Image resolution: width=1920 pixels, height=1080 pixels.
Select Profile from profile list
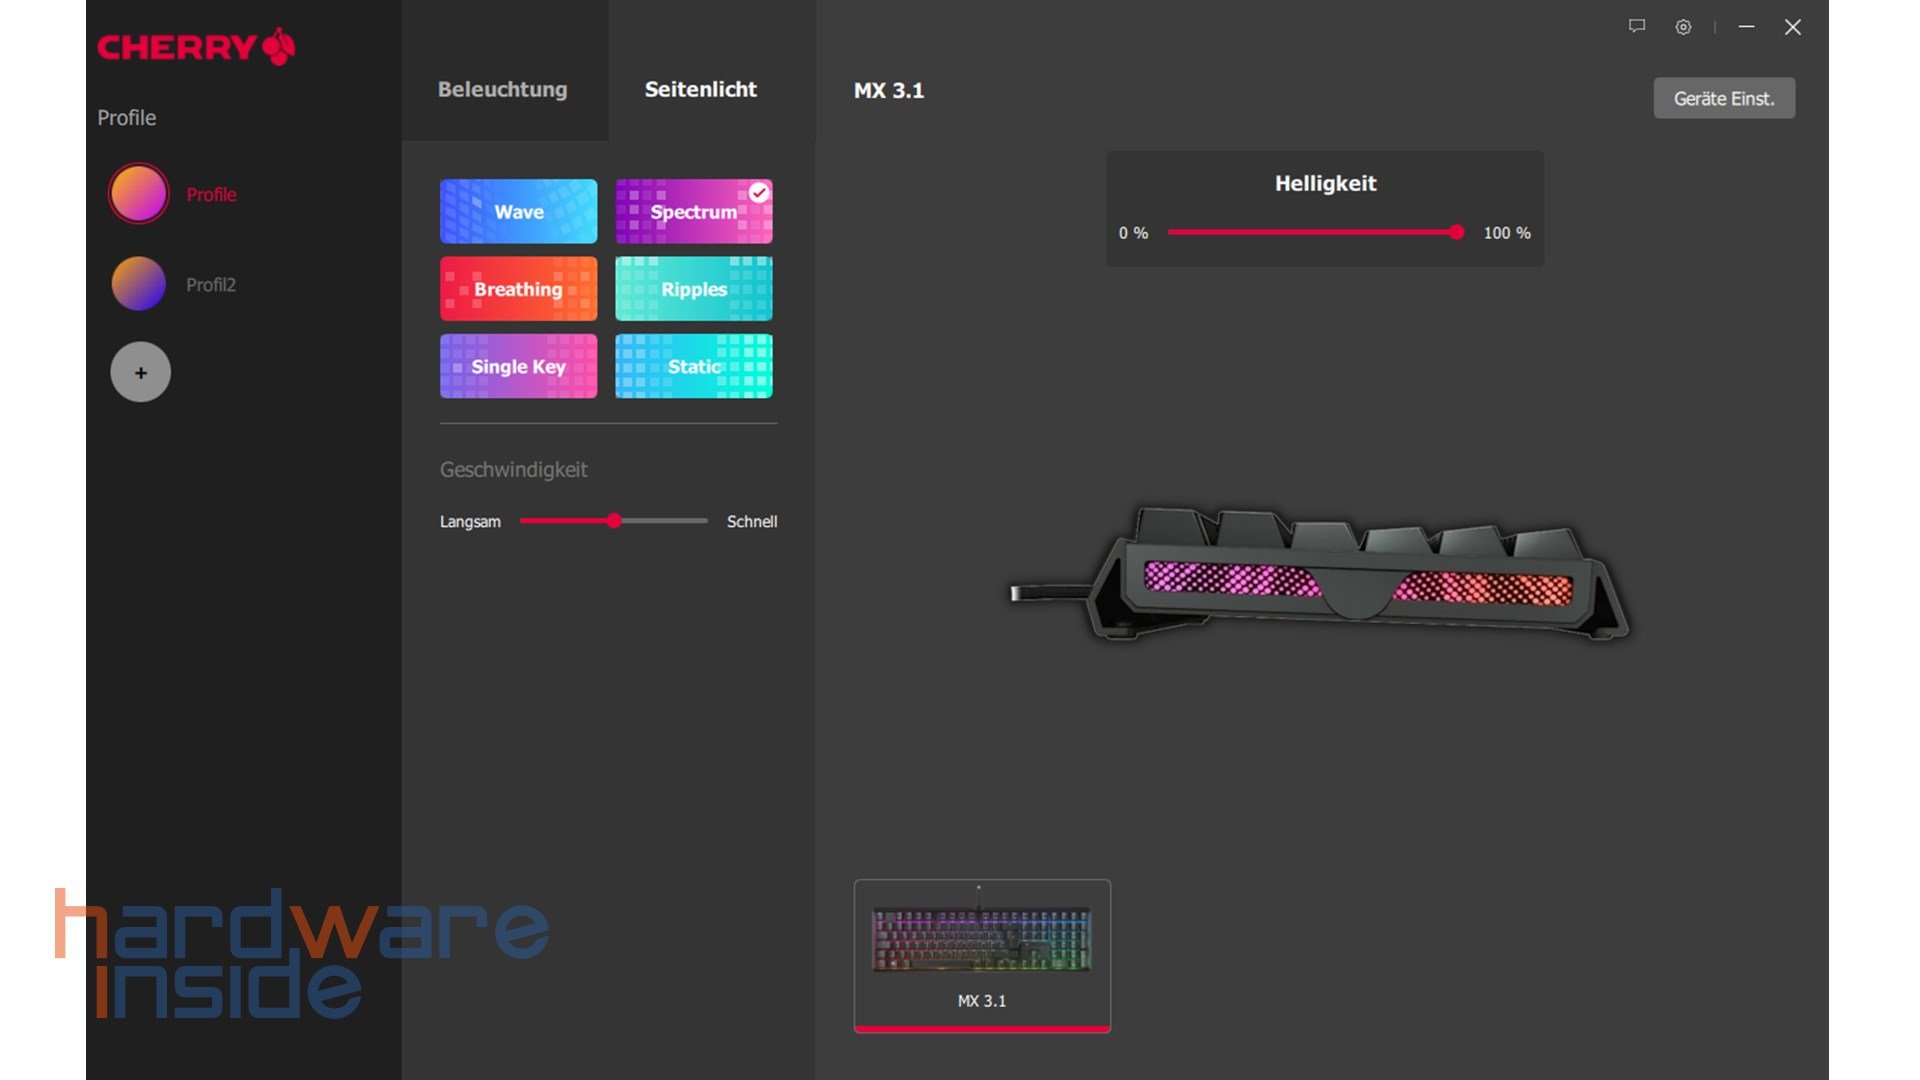coord(210,194)
